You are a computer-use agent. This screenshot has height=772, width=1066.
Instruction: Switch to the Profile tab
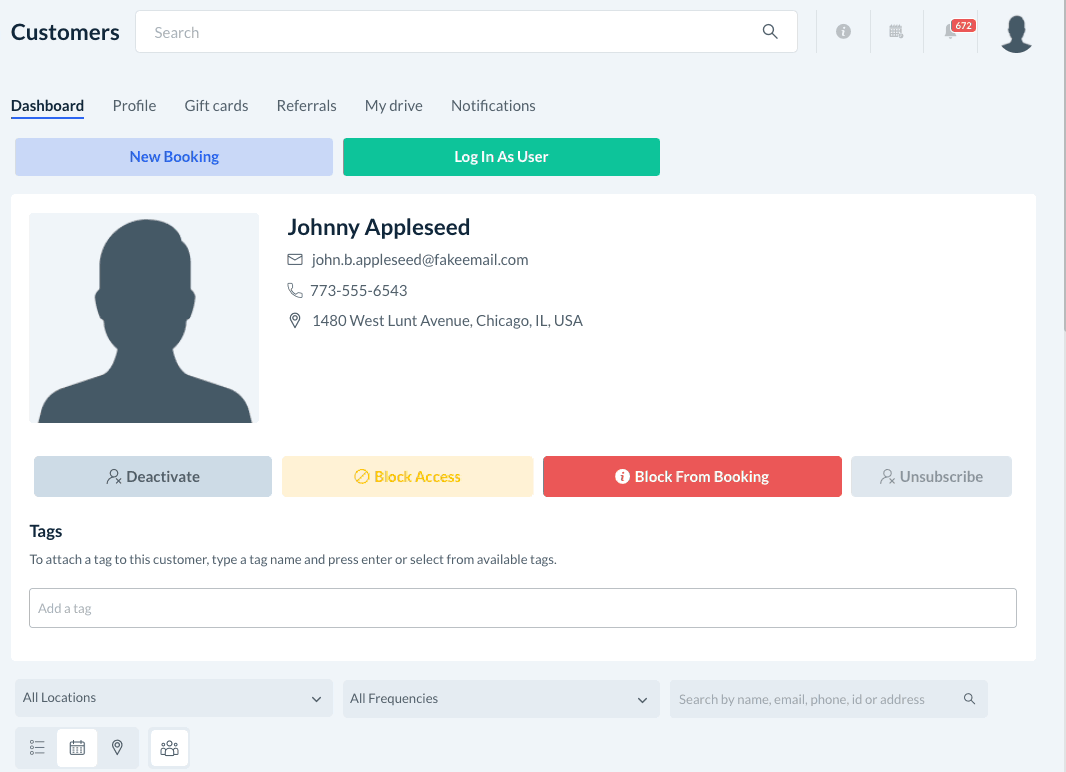point(135,106)
